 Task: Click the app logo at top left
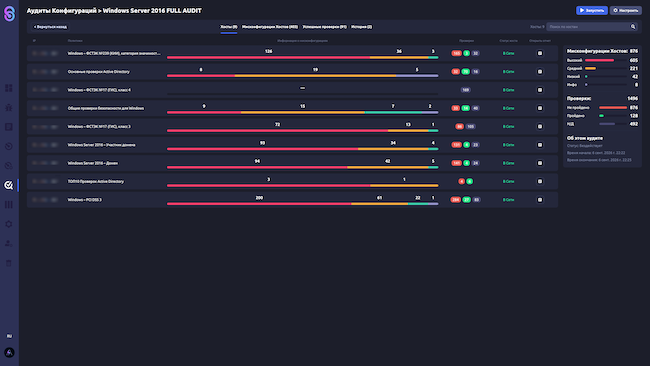tap(9, 14)
